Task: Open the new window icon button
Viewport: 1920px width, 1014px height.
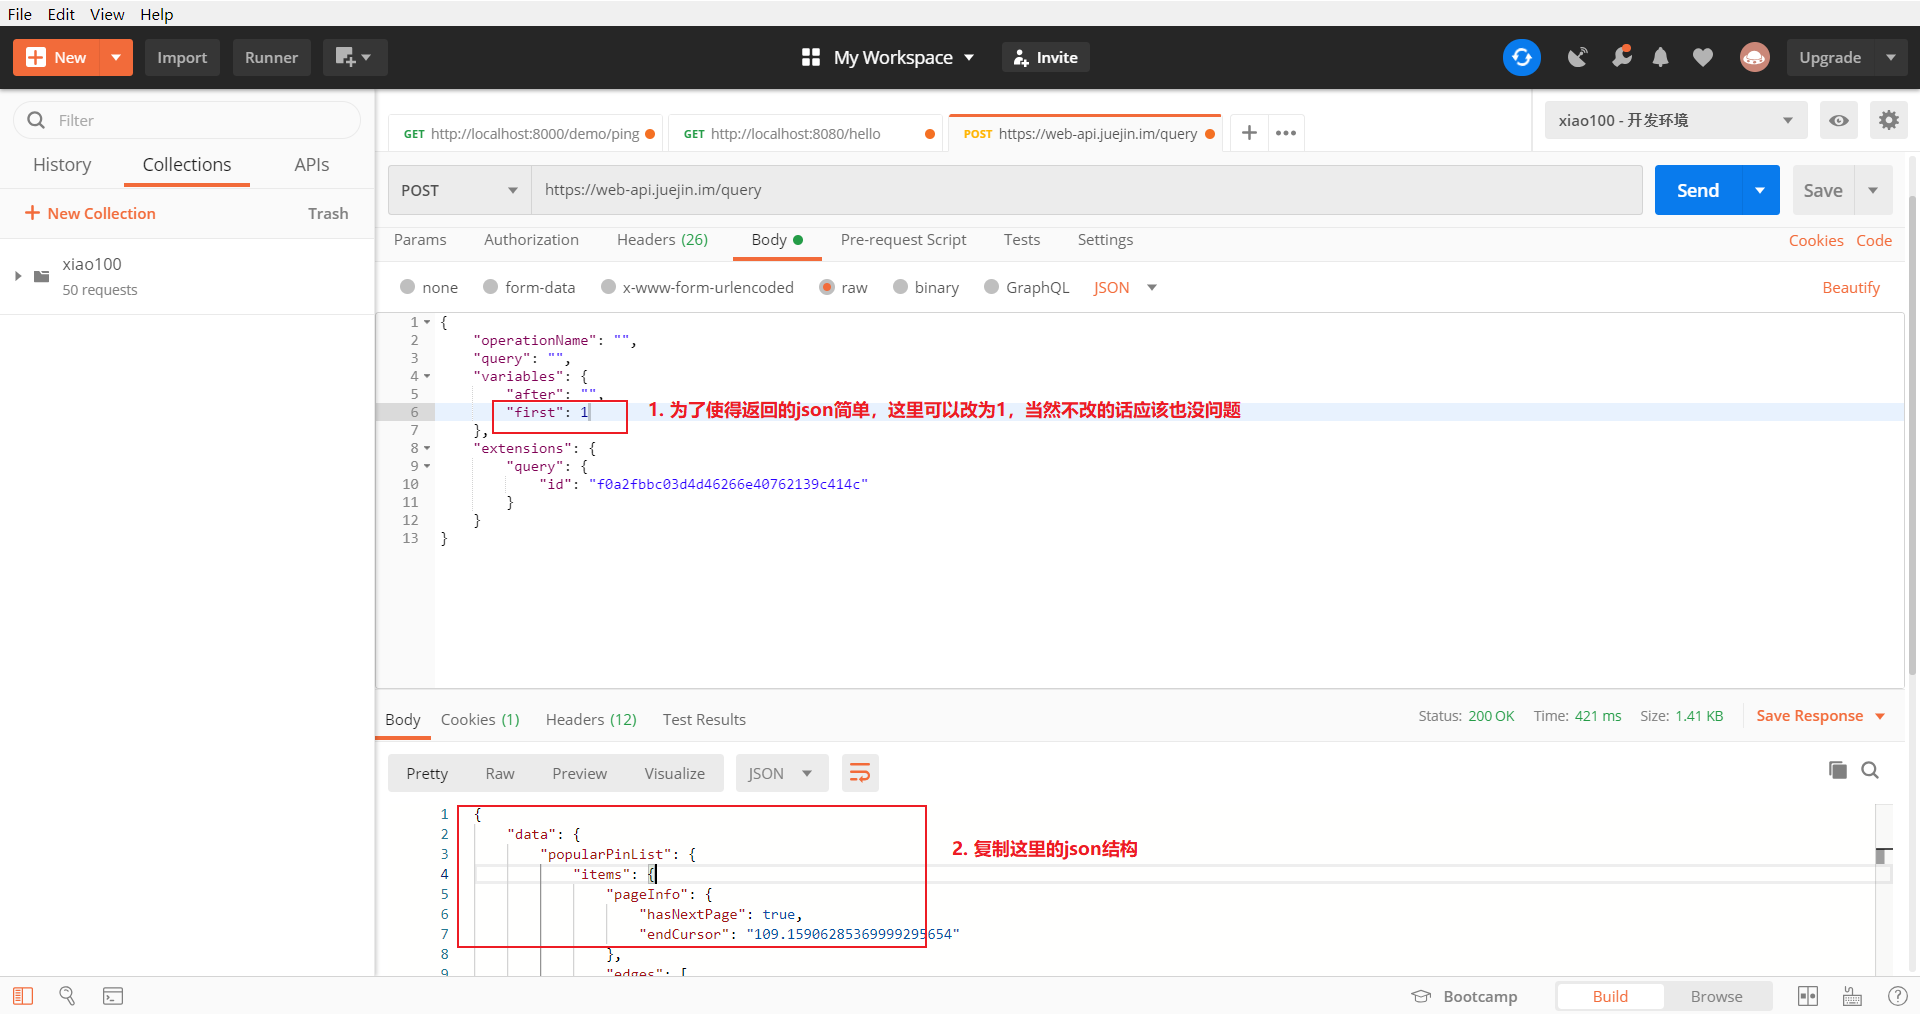Action: coord(354,57)
